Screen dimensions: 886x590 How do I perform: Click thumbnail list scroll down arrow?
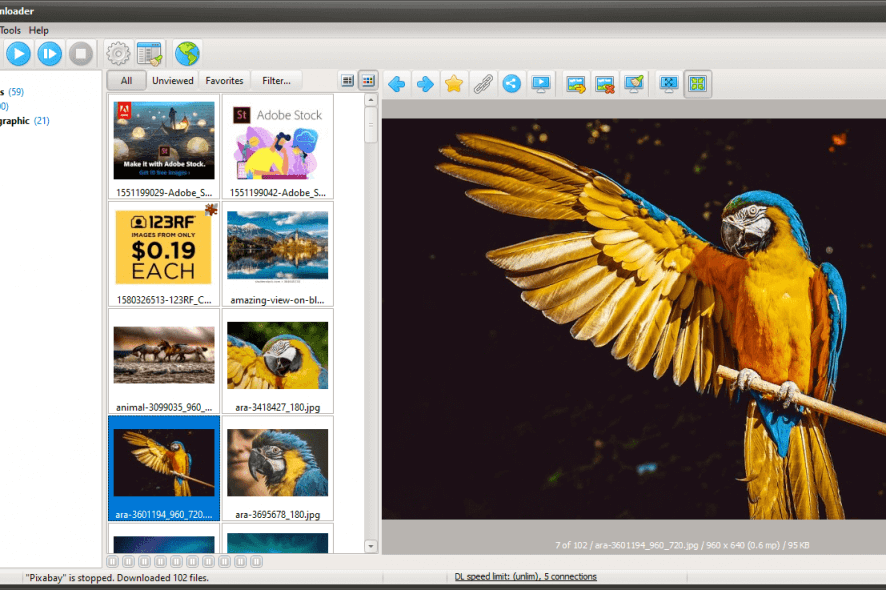click(371, 546)
